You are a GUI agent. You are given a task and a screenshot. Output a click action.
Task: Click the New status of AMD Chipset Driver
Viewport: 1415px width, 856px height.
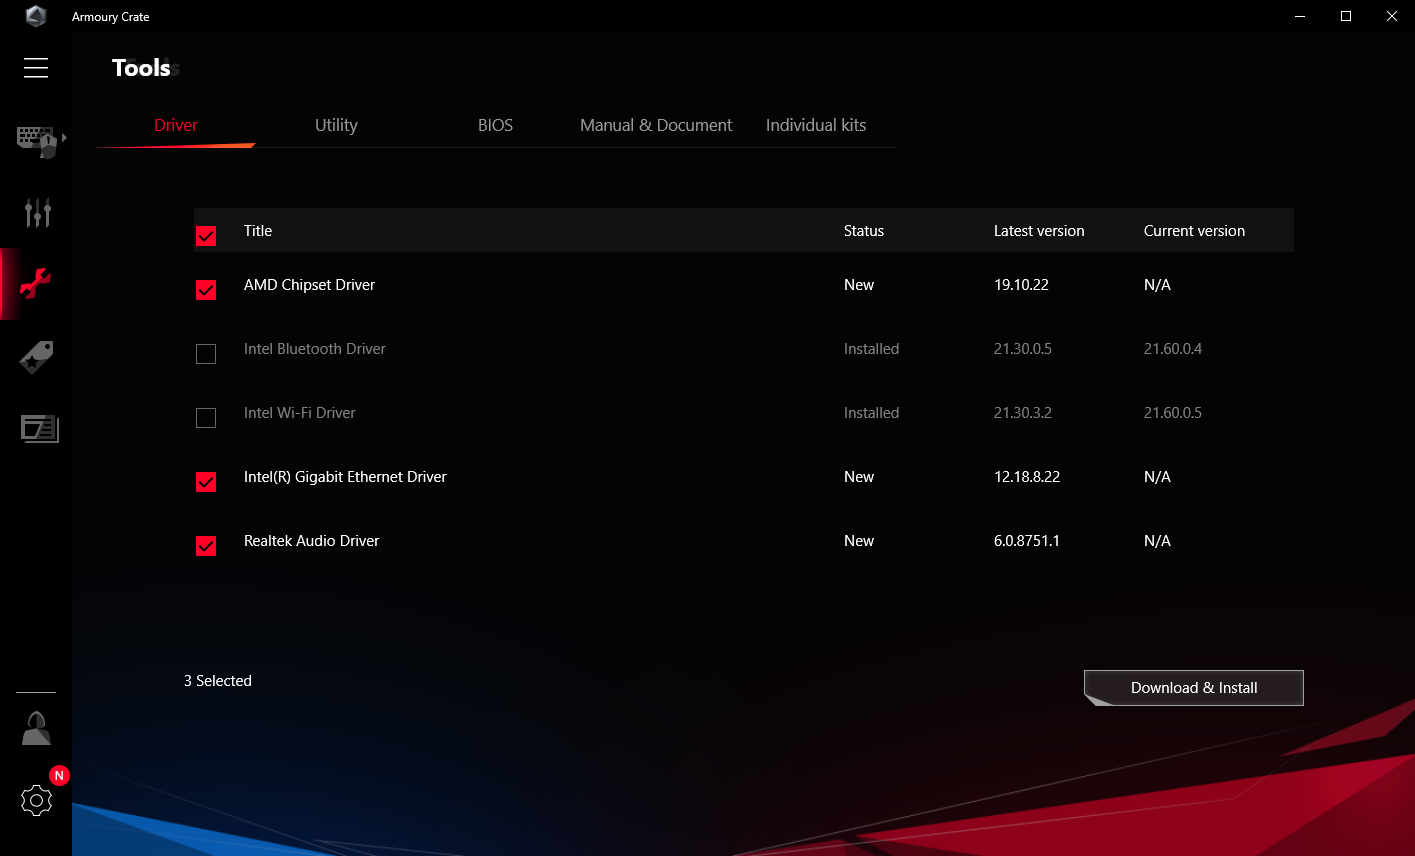point(859,285)
